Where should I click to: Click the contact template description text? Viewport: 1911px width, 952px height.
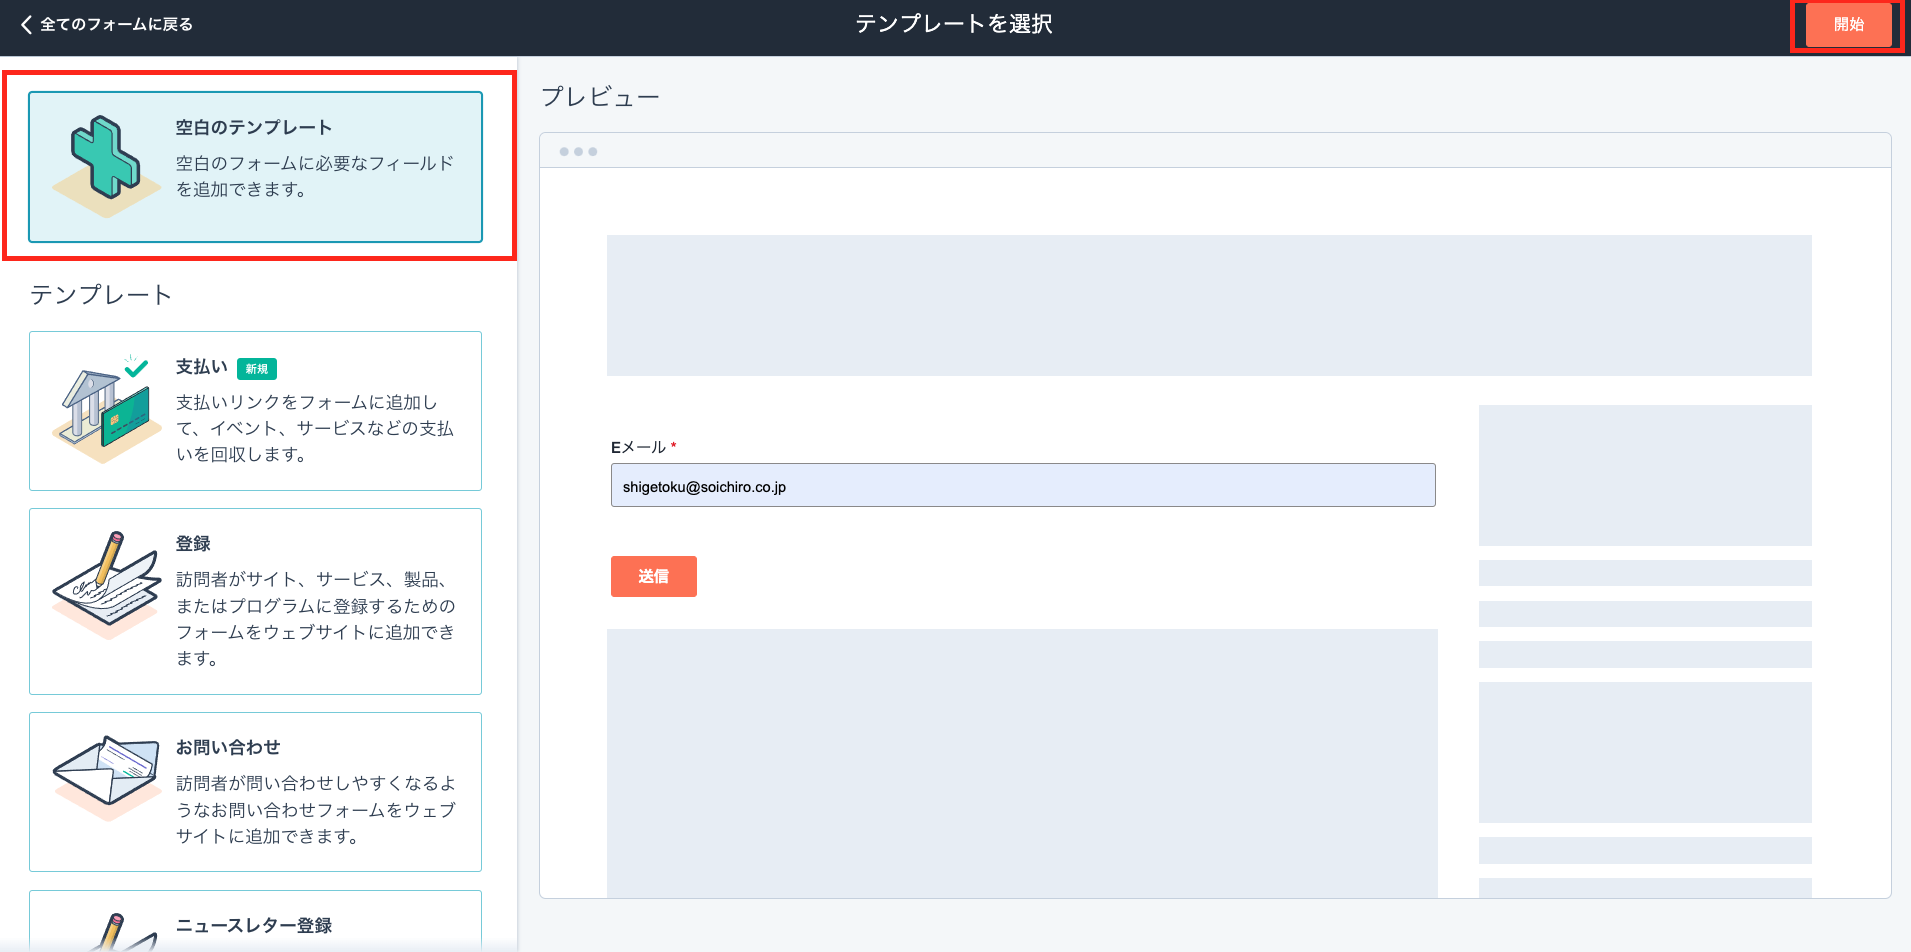click(x=316, y=809)
